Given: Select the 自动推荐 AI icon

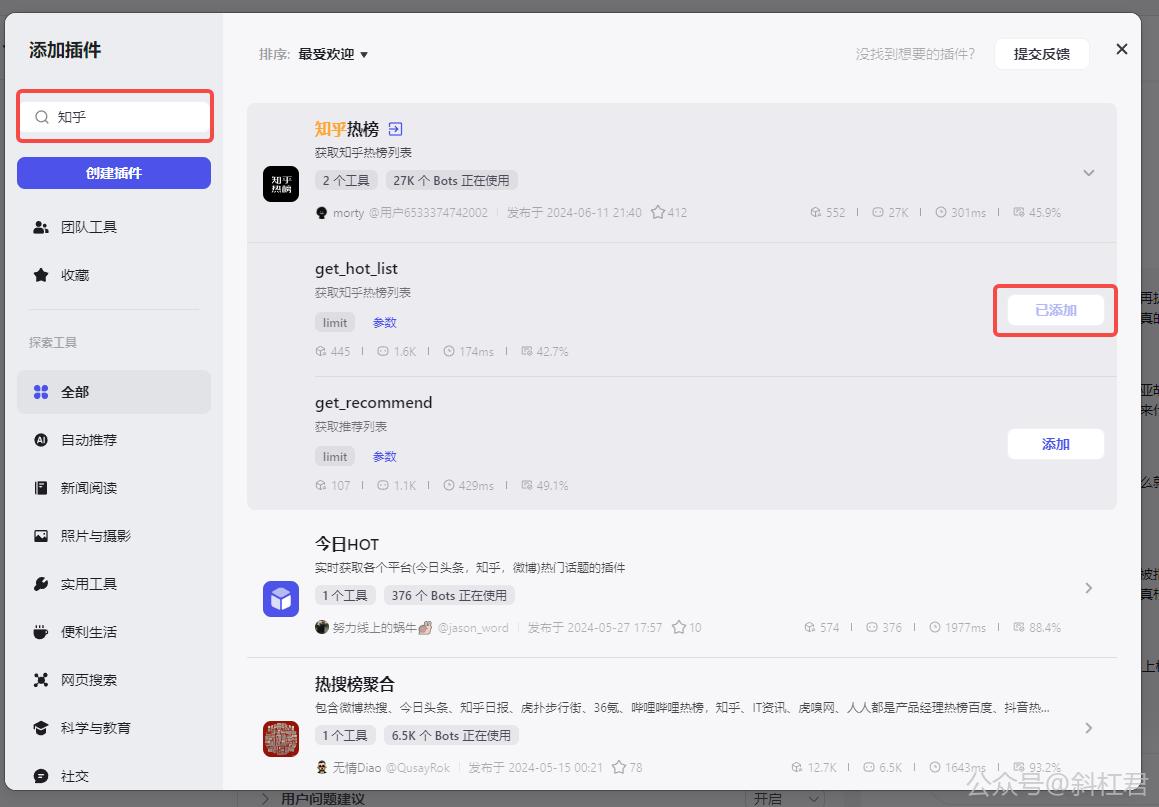Looking at the screenshot, I should (41, 440).
